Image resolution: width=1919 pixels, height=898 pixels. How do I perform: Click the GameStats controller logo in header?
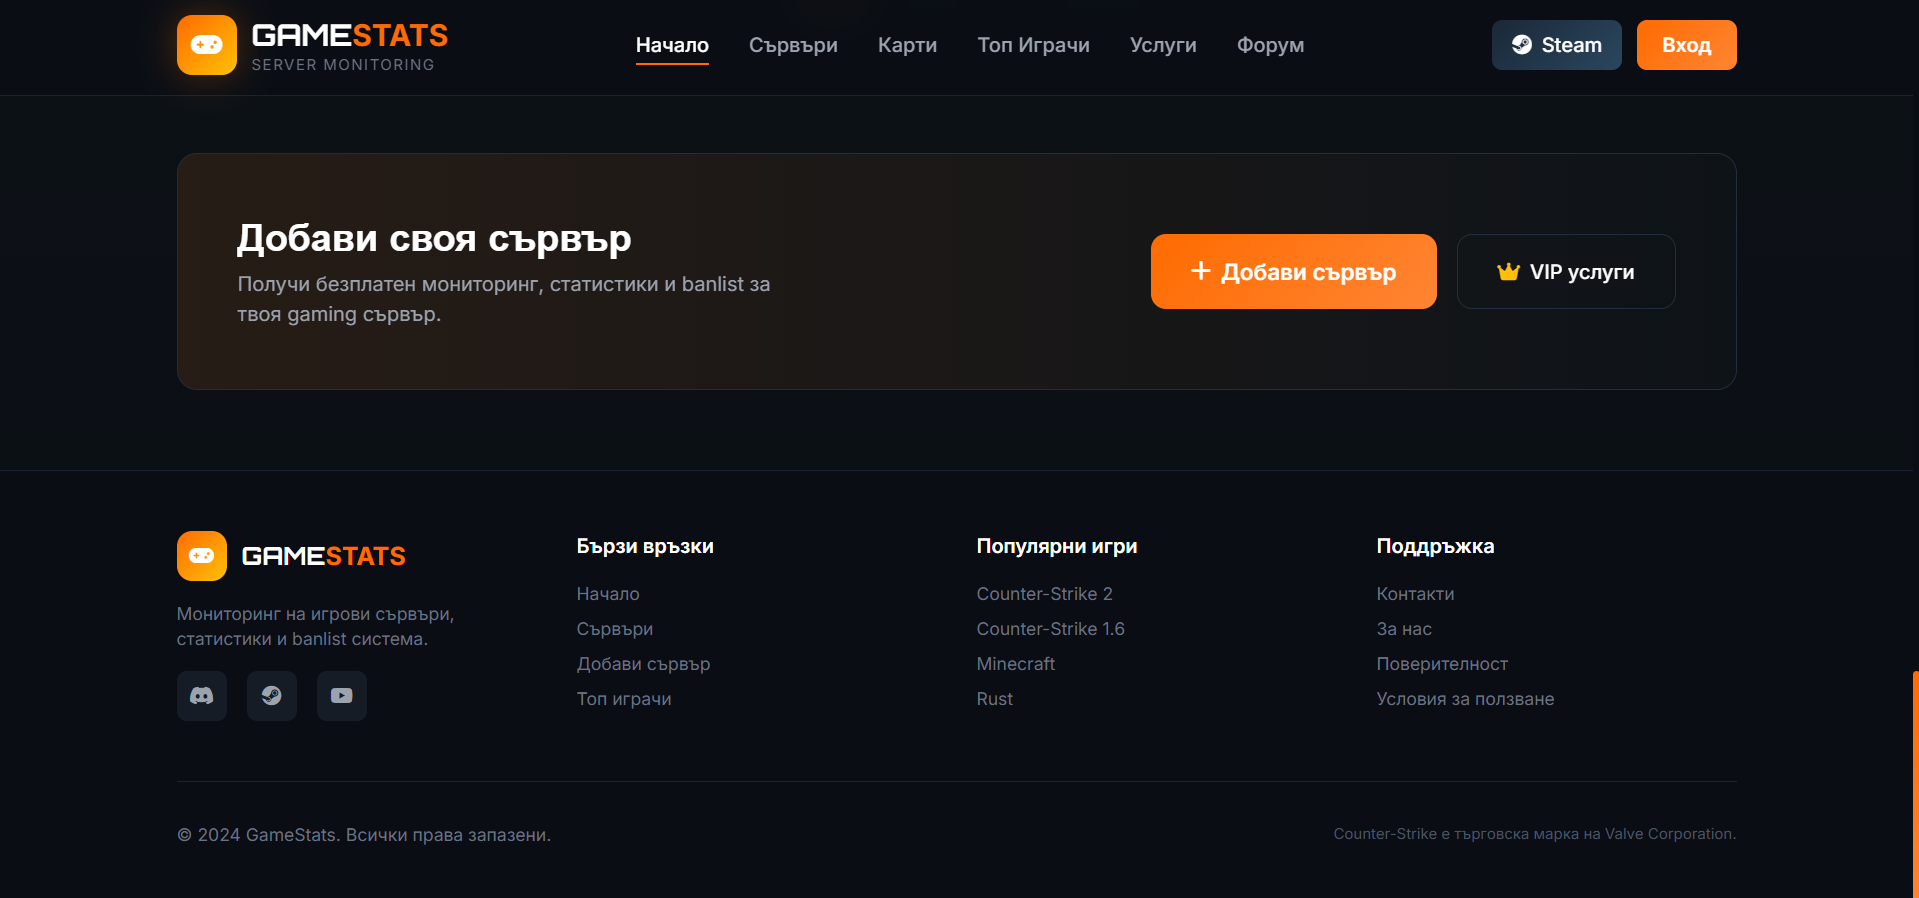pos(207,45)
